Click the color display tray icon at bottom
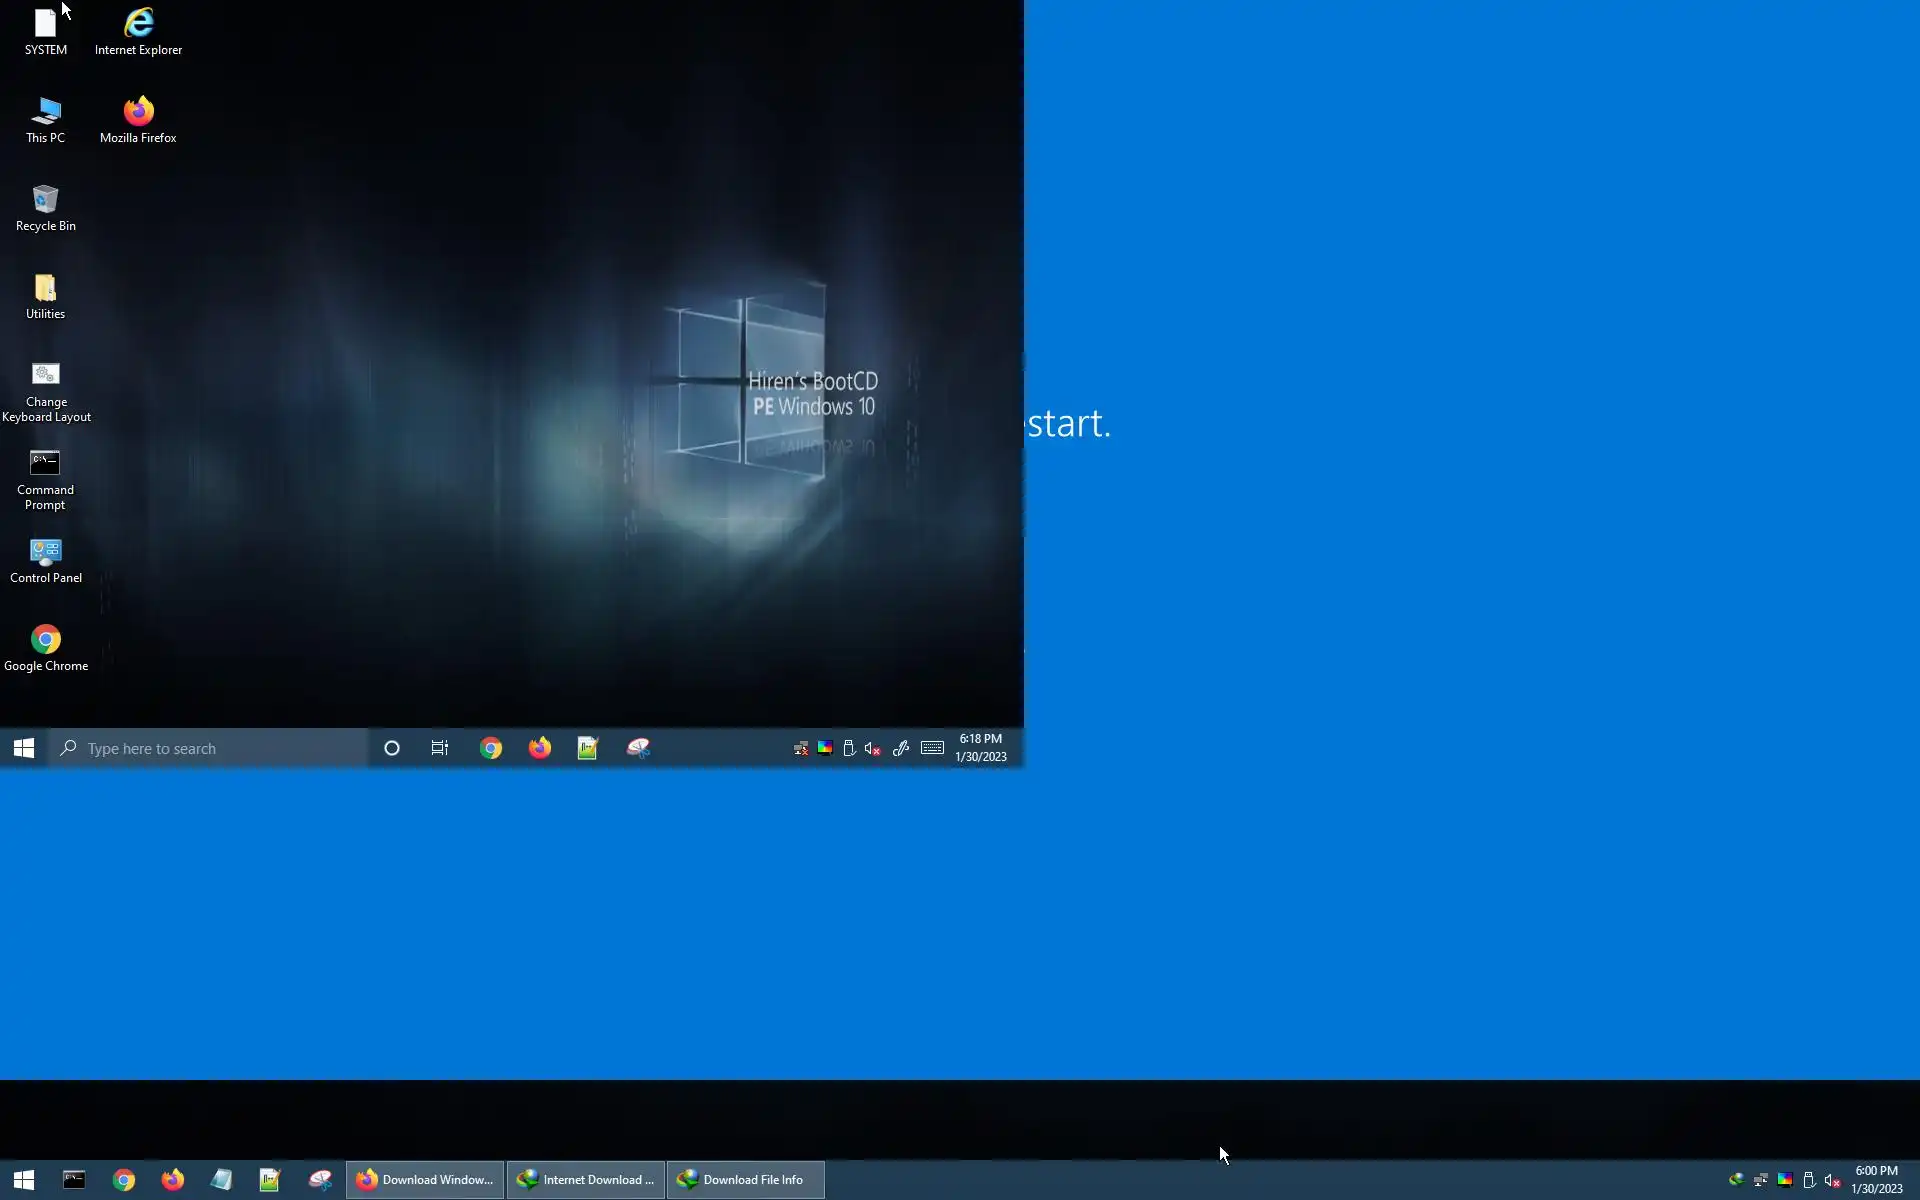This screenshot has width=1920, height=1200. [x=1785, y=1180]
